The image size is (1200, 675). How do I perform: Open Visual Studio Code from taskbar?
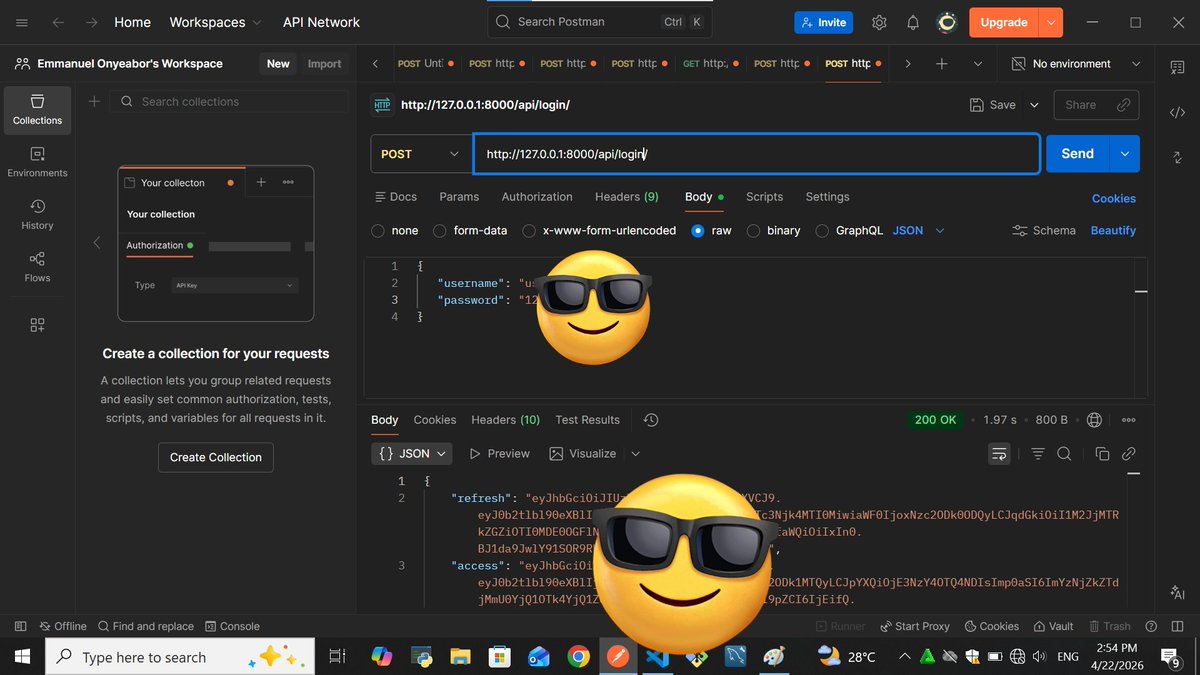(x=657, y=657)
